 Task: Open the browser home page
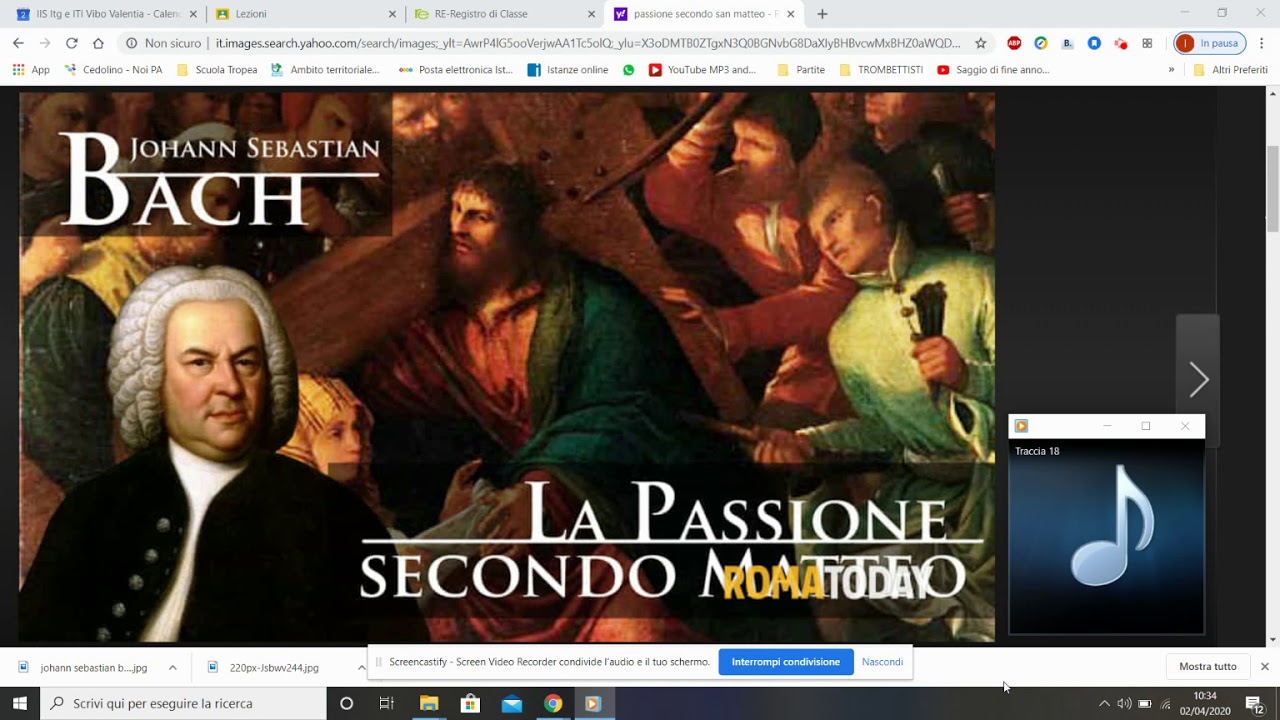point(98,43)
